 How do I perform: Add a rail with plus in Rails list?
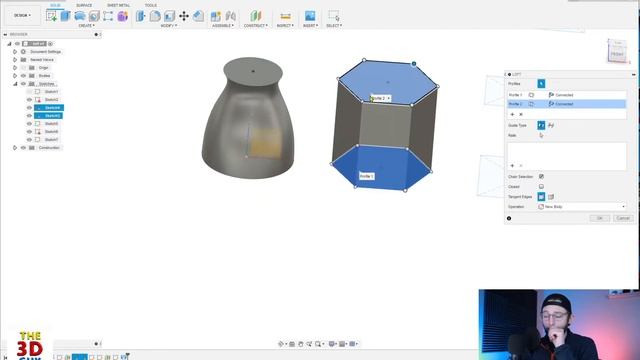click(x=512, y=166)
